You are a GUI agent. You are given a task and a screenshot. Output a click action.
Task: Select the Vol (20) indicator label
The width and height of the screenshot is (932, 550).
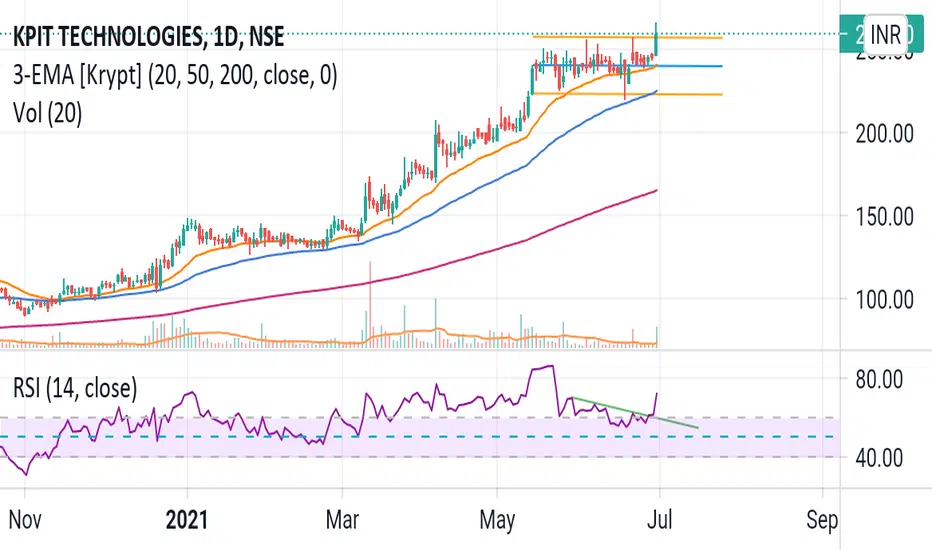click(48, 113)
